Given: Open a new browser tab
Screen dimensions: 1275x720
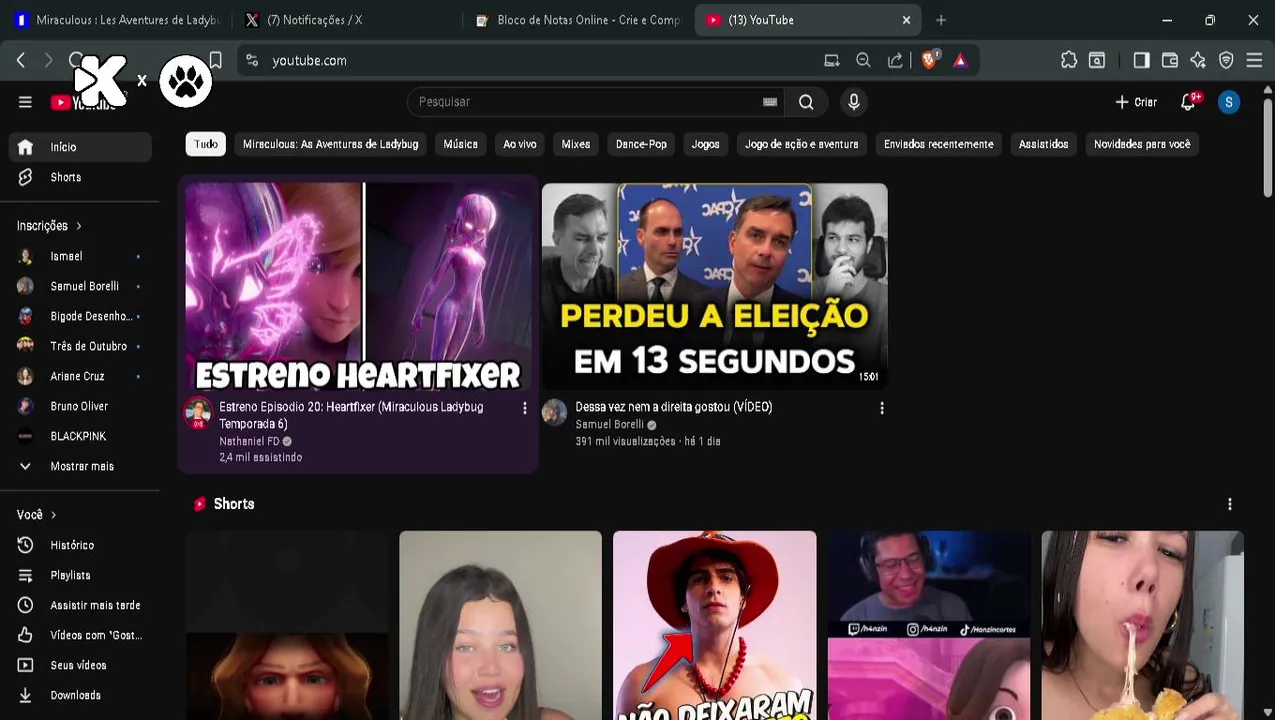Looking at the screenshot, I should 941,20.
